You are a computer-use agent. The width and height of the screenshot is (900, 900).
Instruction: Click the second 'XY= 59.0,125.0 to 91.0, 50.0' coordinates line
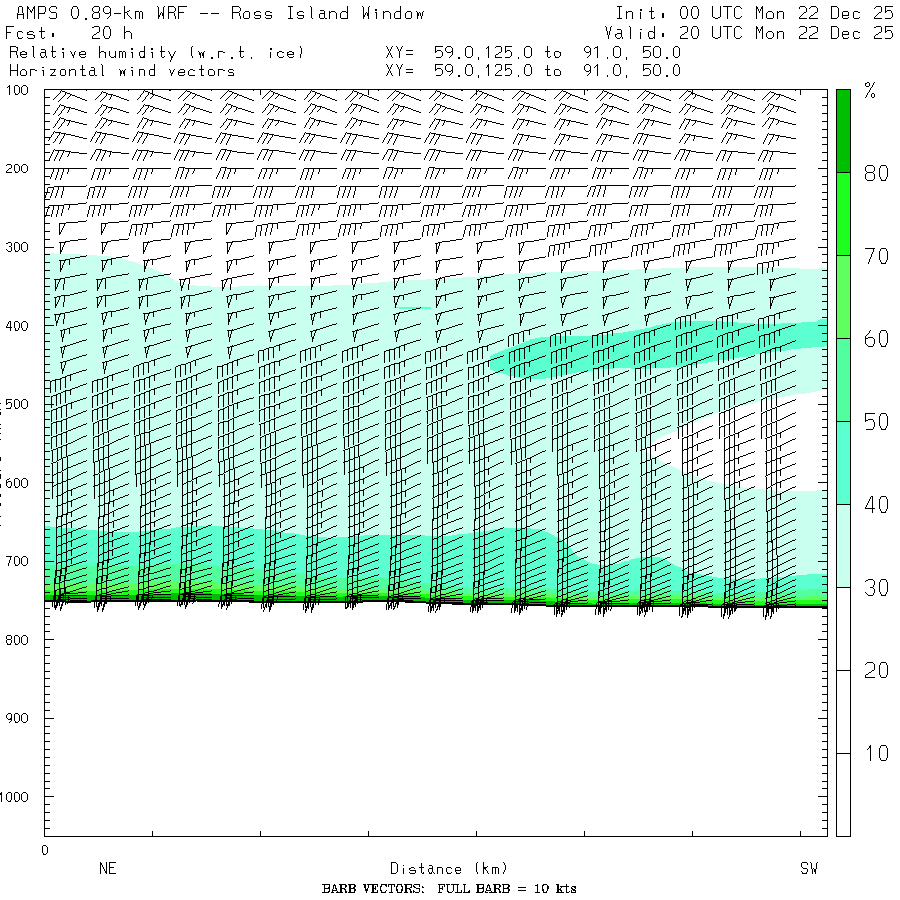533,71
